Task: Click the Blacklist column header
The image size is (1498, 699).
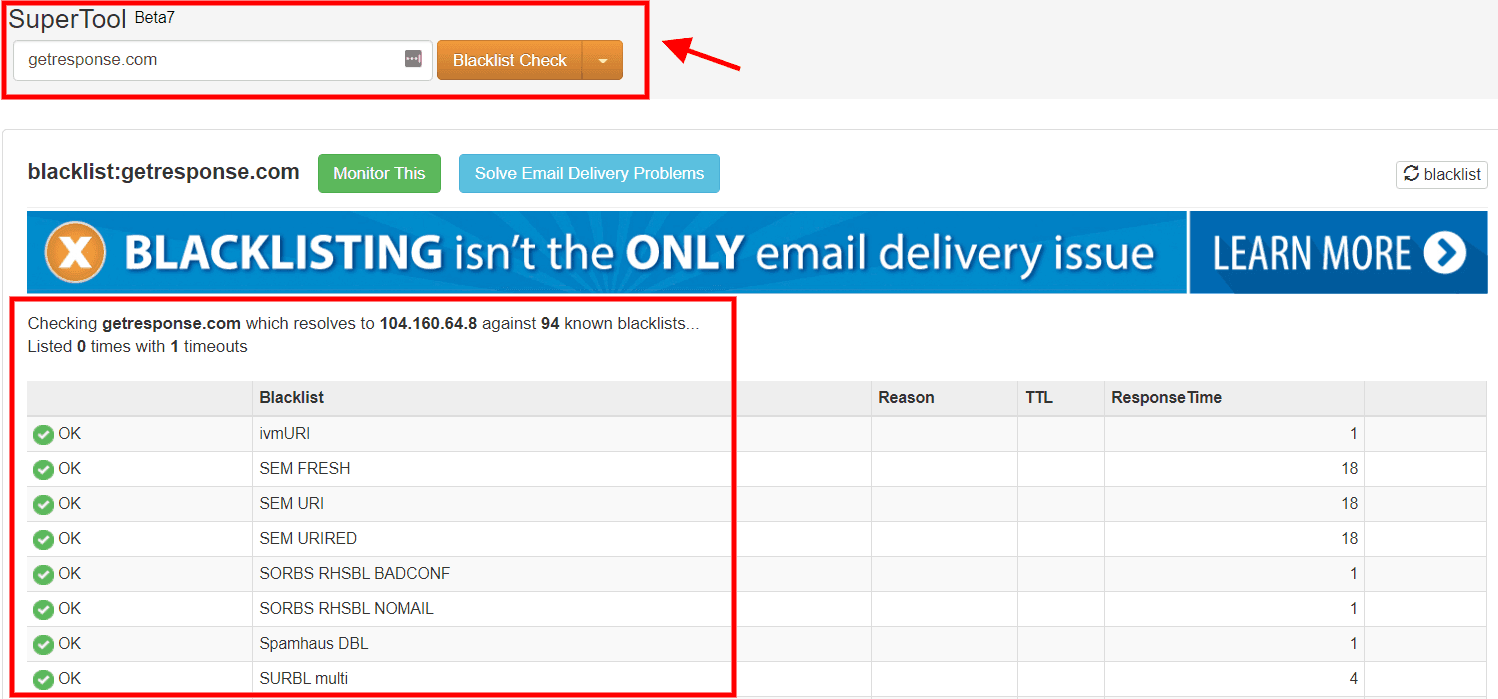Action: pyautogui.click(x=291, y=397)
